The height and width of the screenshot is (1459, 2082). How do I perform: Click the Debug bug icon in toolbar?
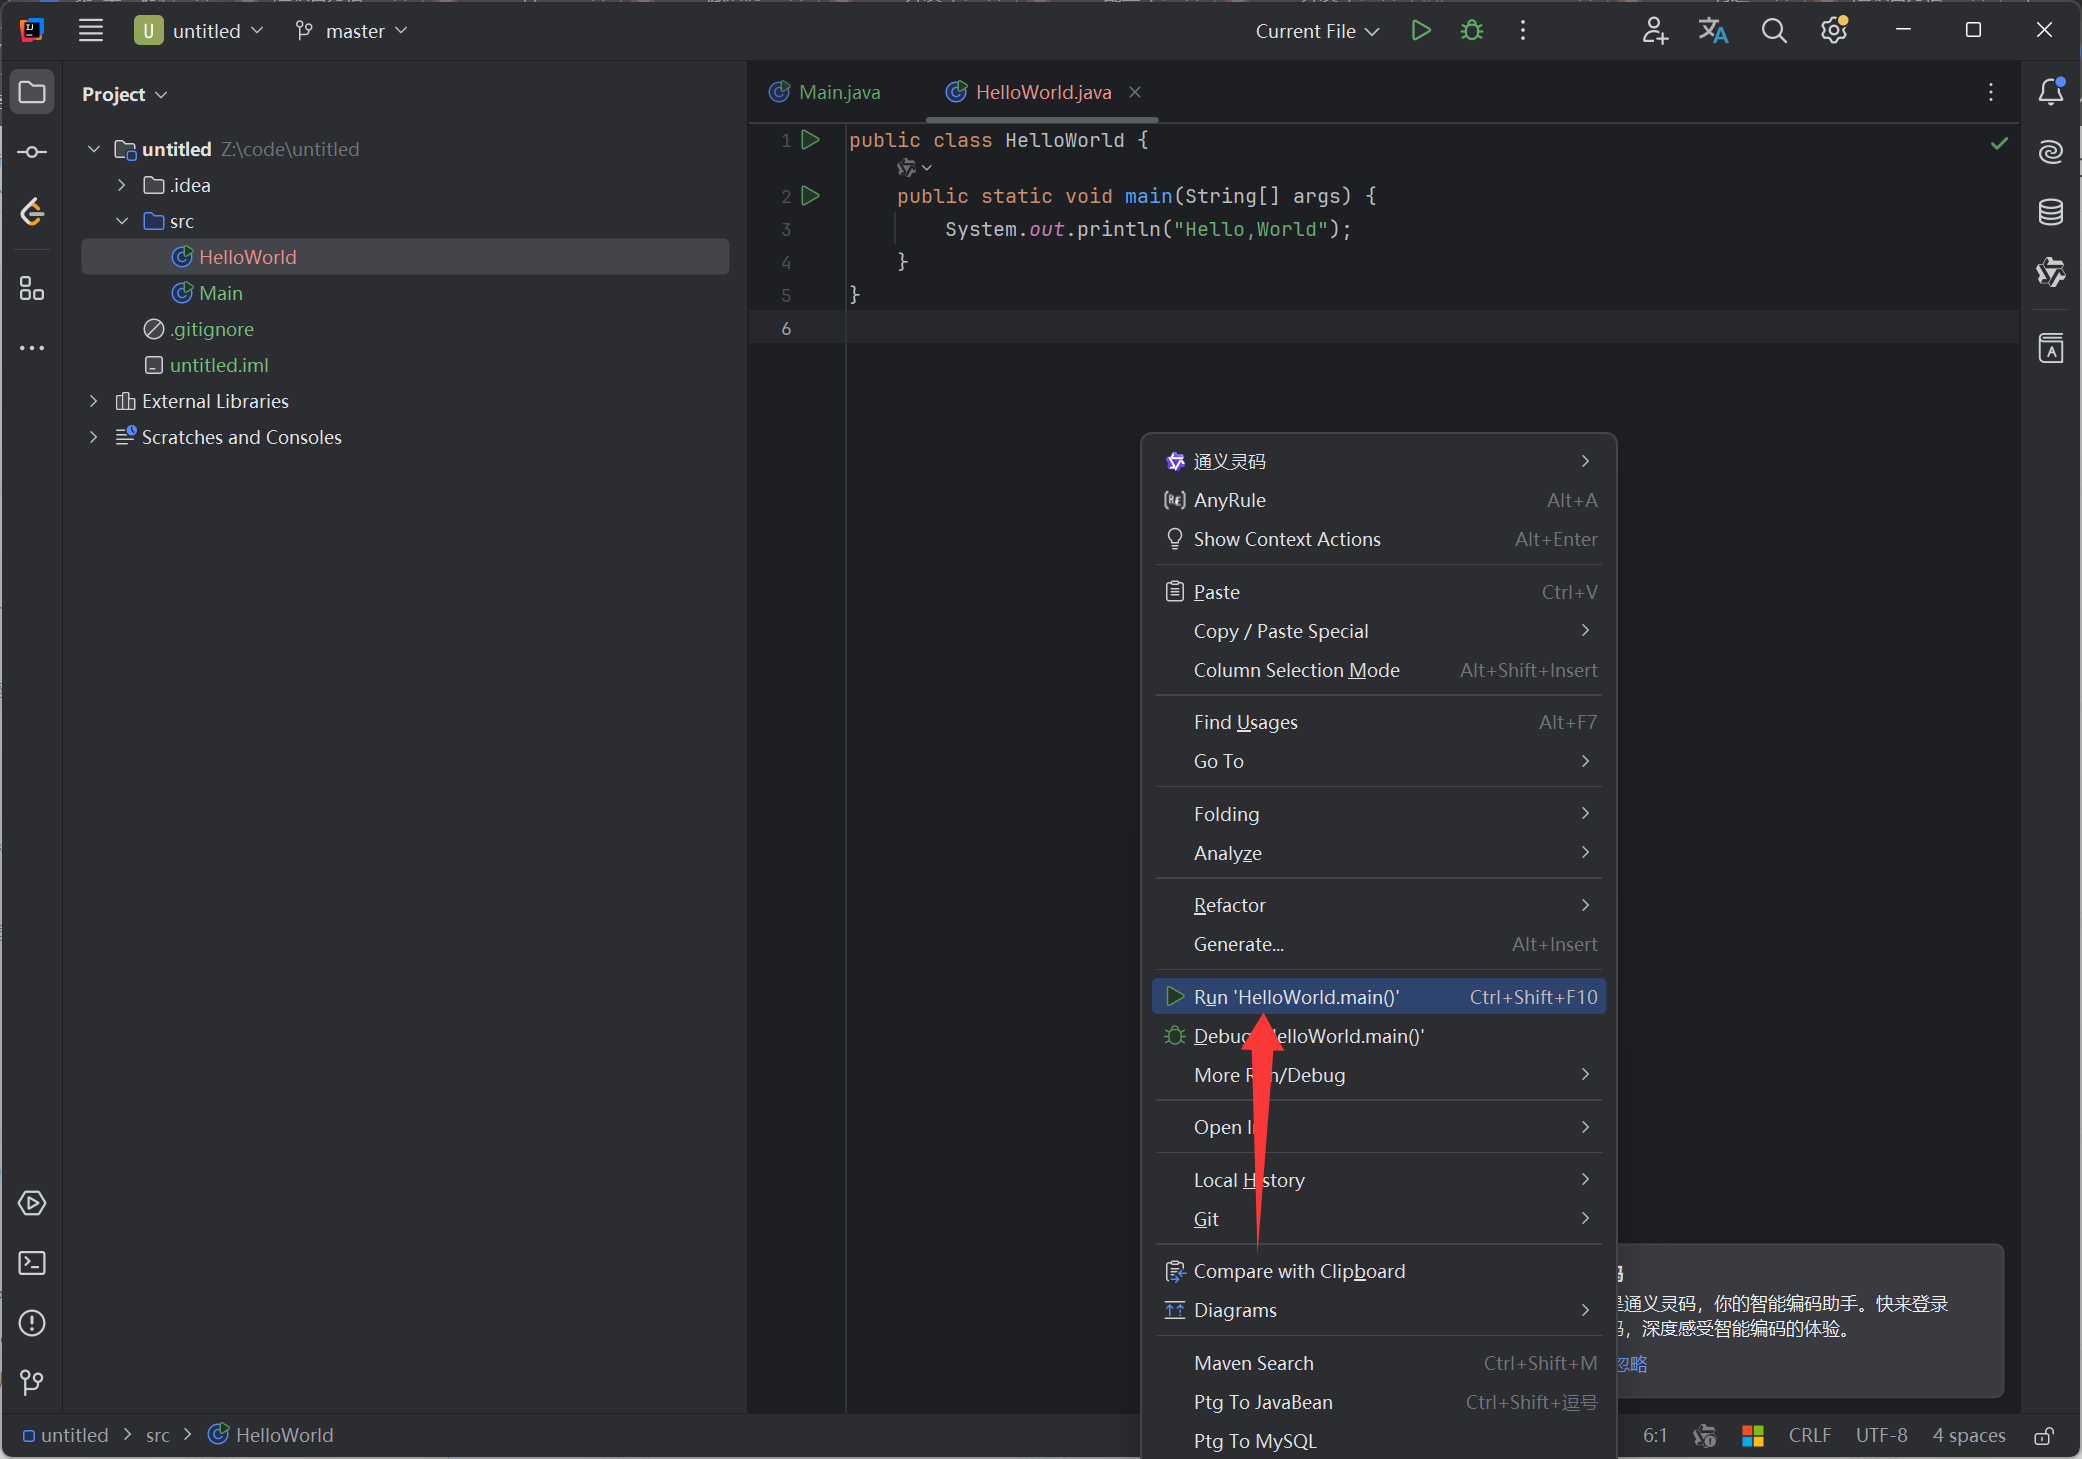[1471, 31]
